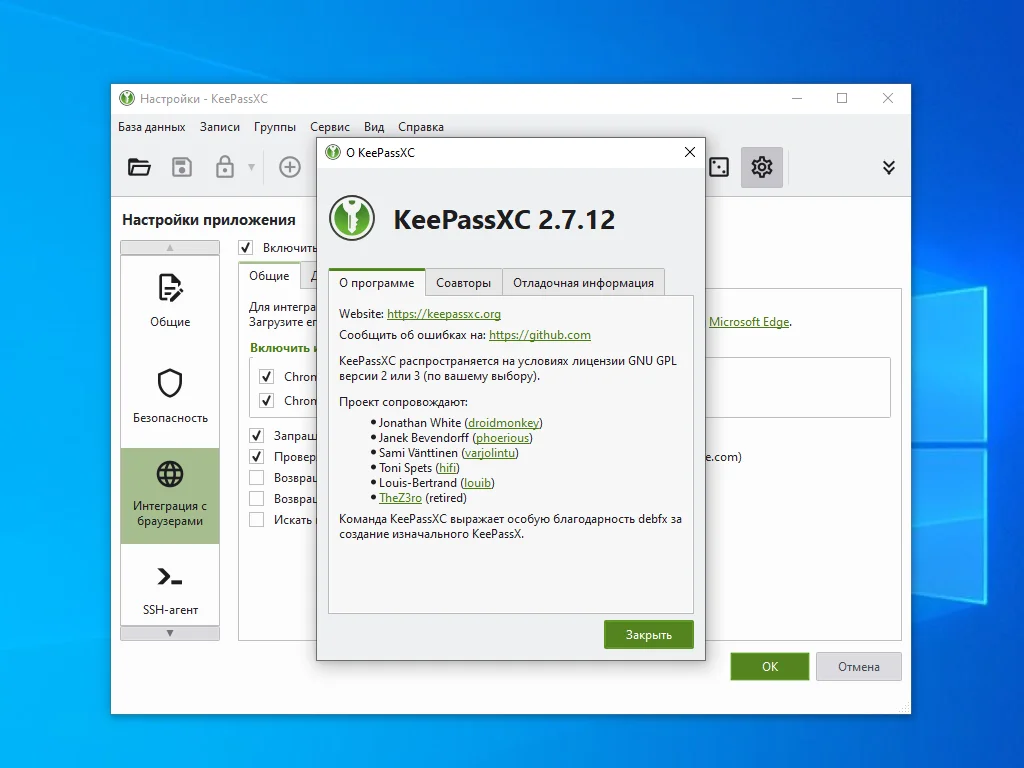Viewport: 1024px width, 768px height.
Task: Toggle the first Chrom browser checkbox
Action: point(266,377)
